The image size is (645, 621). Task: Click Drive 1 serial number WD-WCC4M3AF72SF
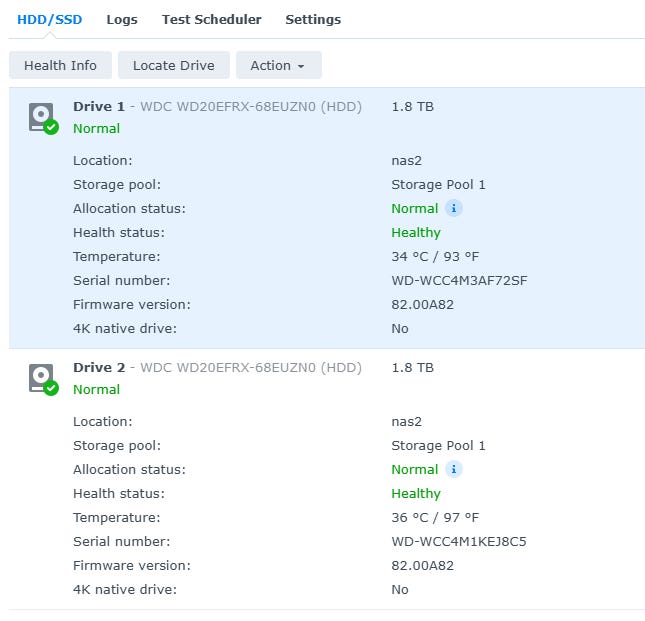click(459, 280)
